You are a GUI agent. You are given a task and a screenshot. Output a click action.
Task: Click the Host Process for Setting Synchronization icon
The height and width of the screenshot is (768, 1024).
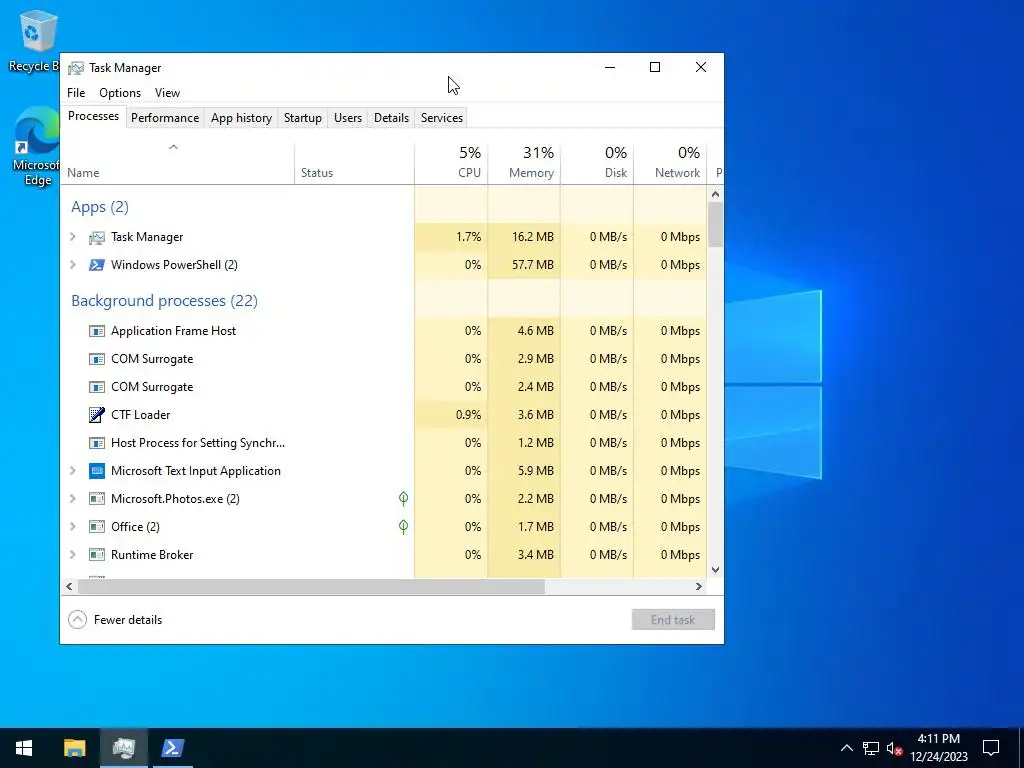[97, 443]
